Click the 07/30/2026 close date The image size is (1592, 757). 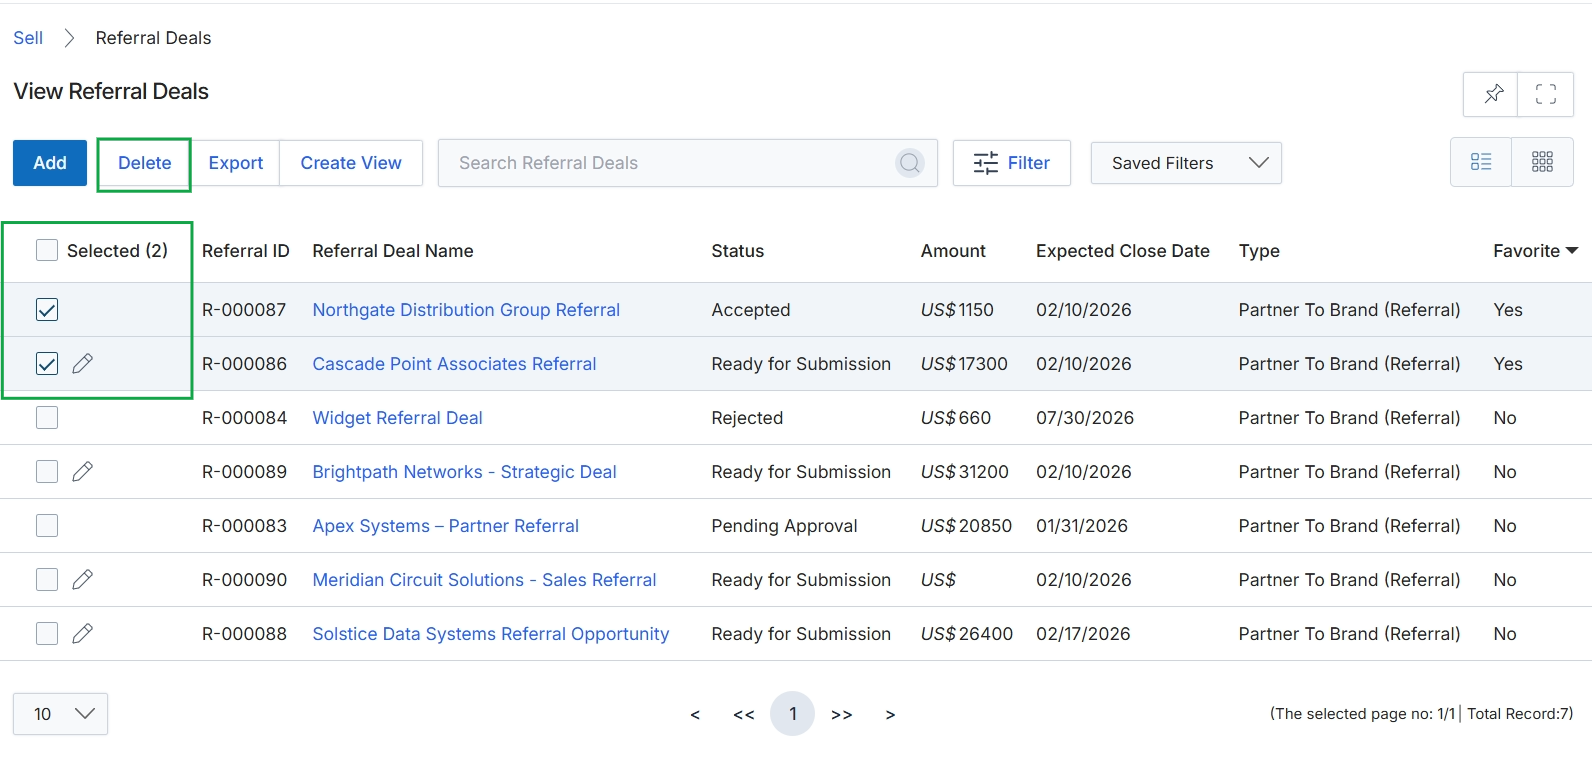click(1085, 418)
